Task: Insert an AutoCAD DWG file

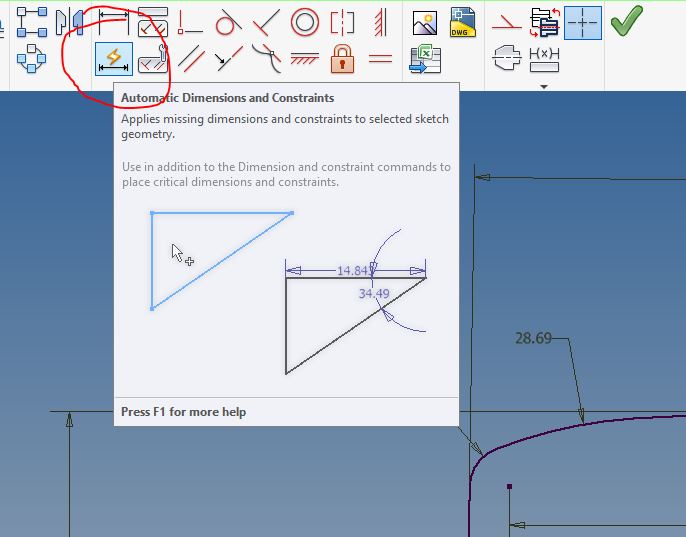Action: pos(462,22)
